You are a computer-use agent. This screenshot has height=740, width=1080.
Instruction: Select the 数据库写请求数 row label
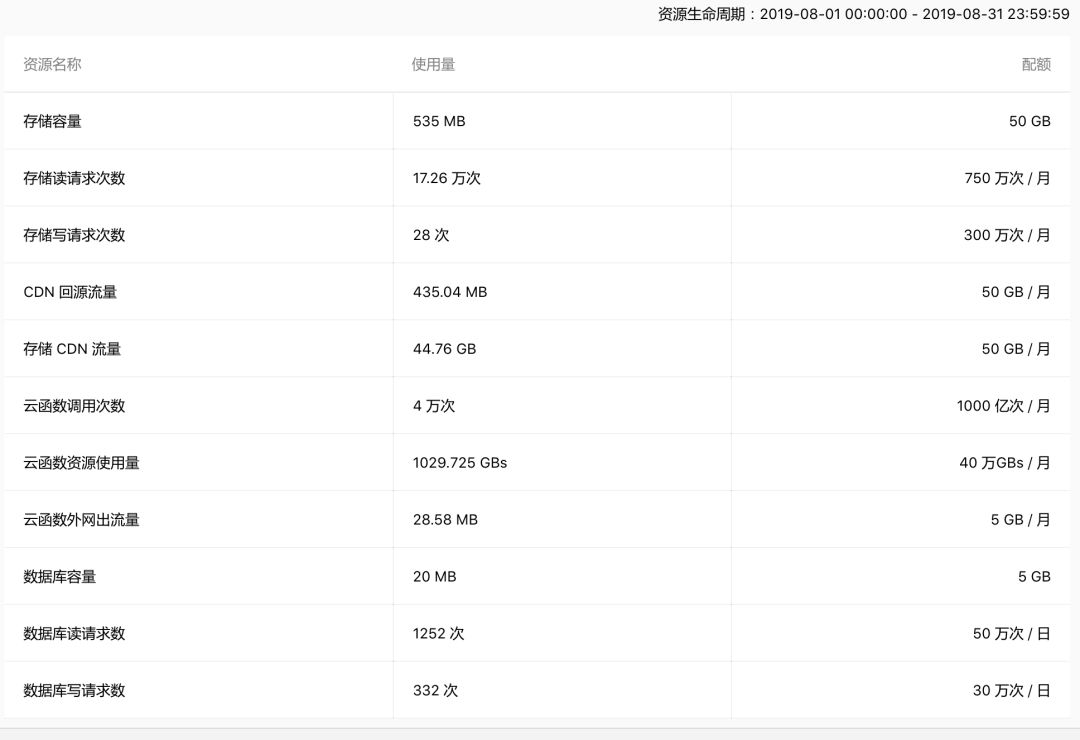[x=74, y=691]
